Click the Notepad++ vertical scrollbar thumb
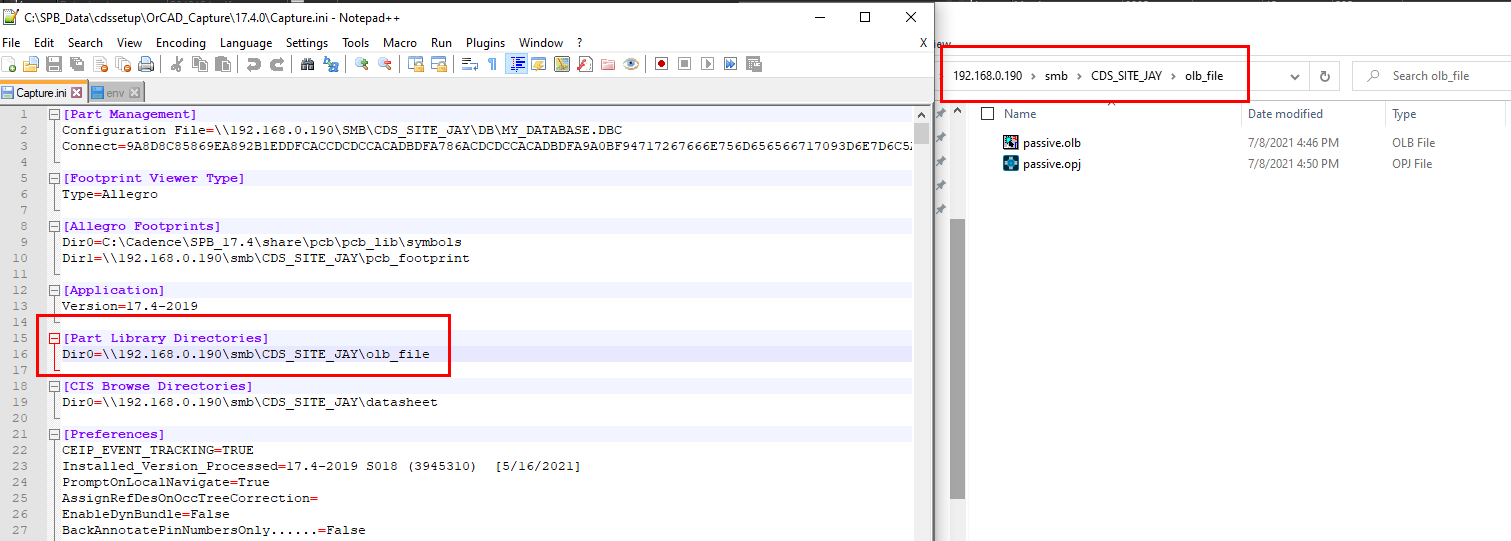This screenshot has height=541, width=1511. coord(922,134)
